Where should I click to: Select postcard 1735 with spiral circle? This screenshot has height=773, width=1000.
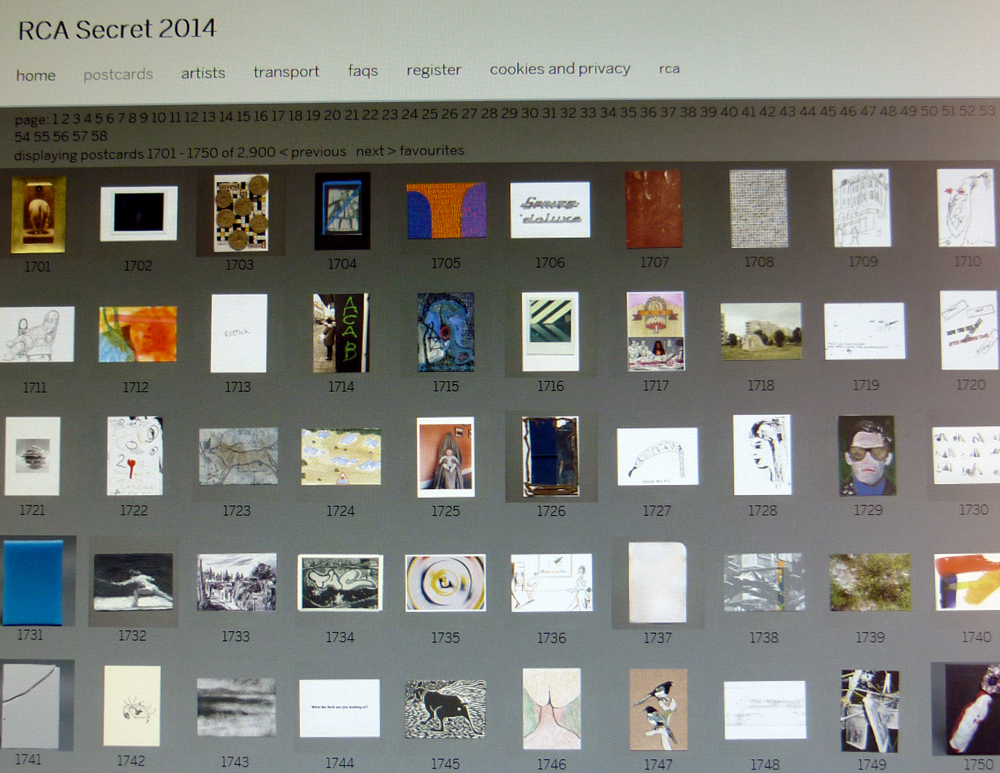pyautogui.click(x=445, y=582)
